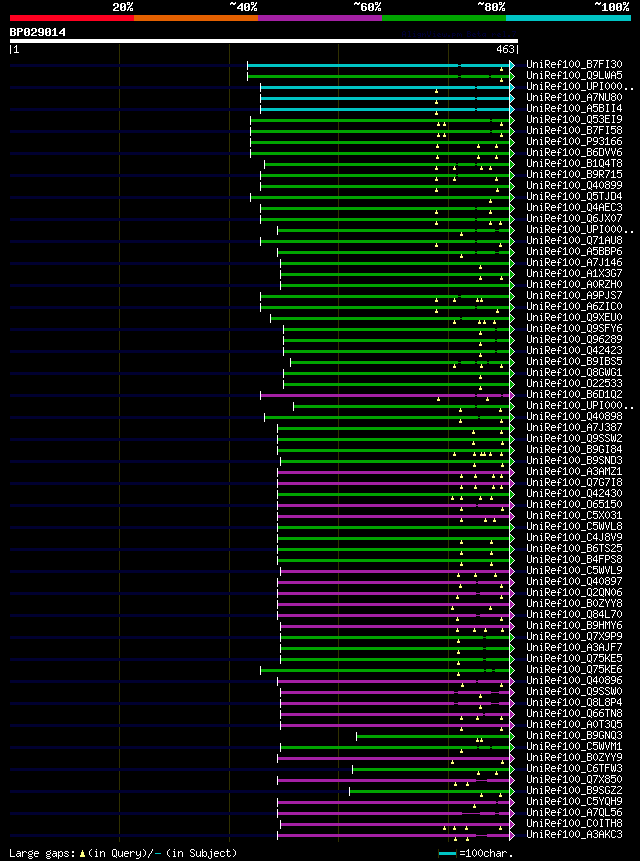Select the UniRef100_B6D1Q2 label

[x=575, y=394]
